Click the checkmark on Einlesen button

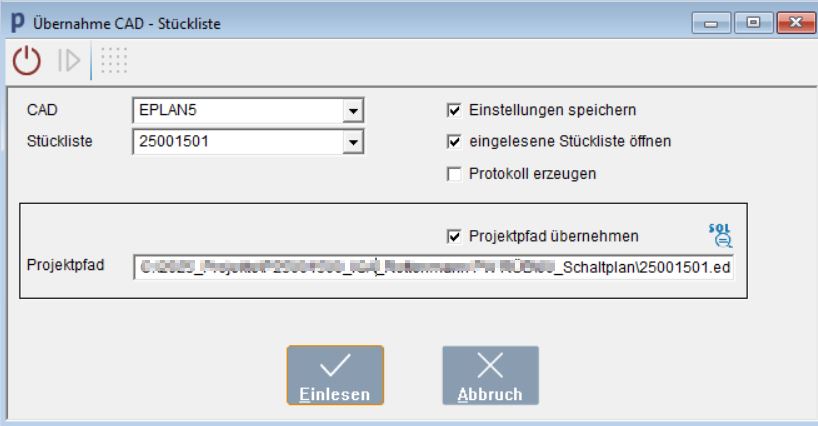pos(335,365)
